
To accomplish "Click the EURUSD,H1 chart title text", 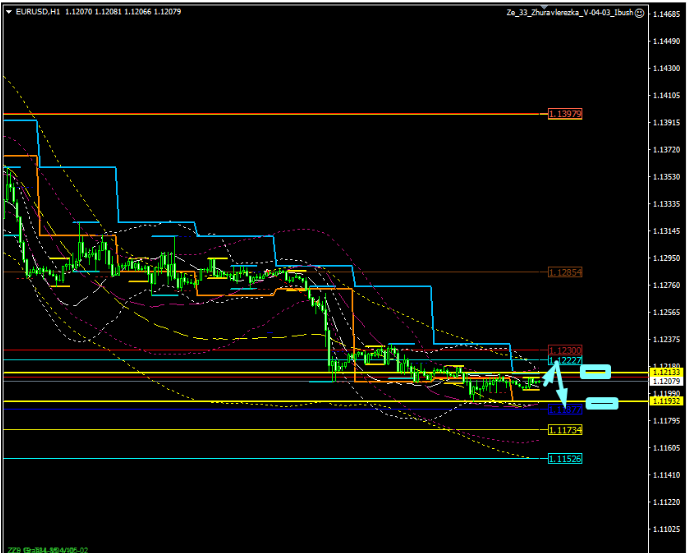I will tap(38, 13).
